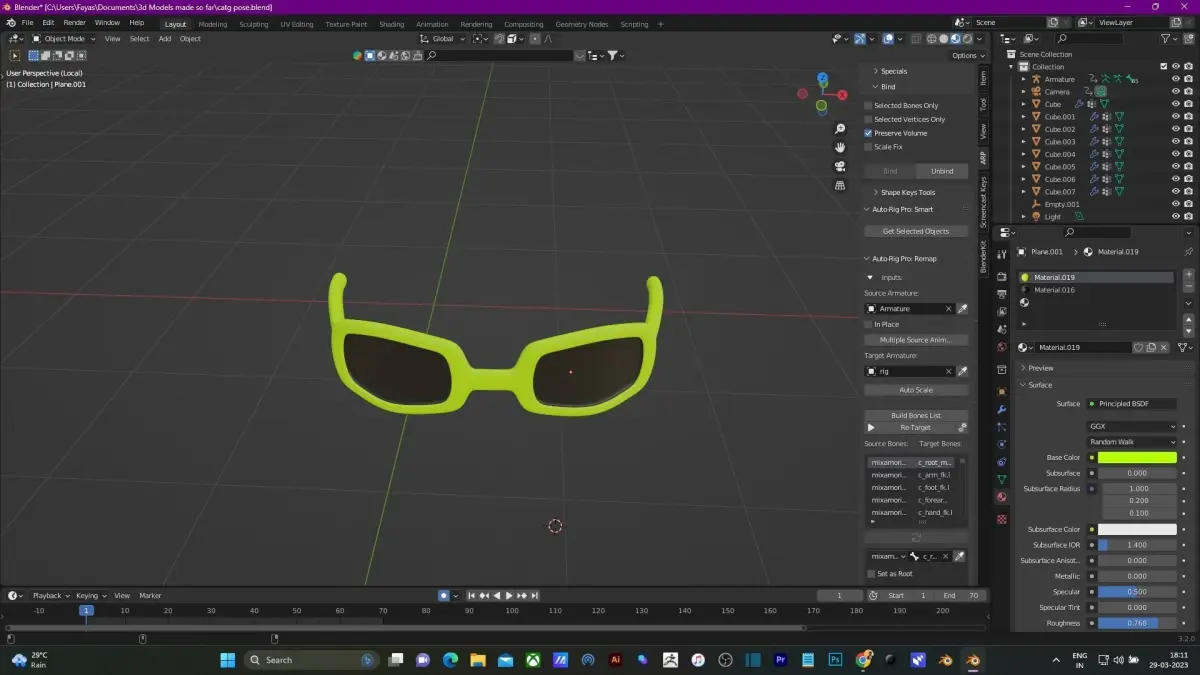Open the Render menu
1200x675 pixels.
[75, 22]
